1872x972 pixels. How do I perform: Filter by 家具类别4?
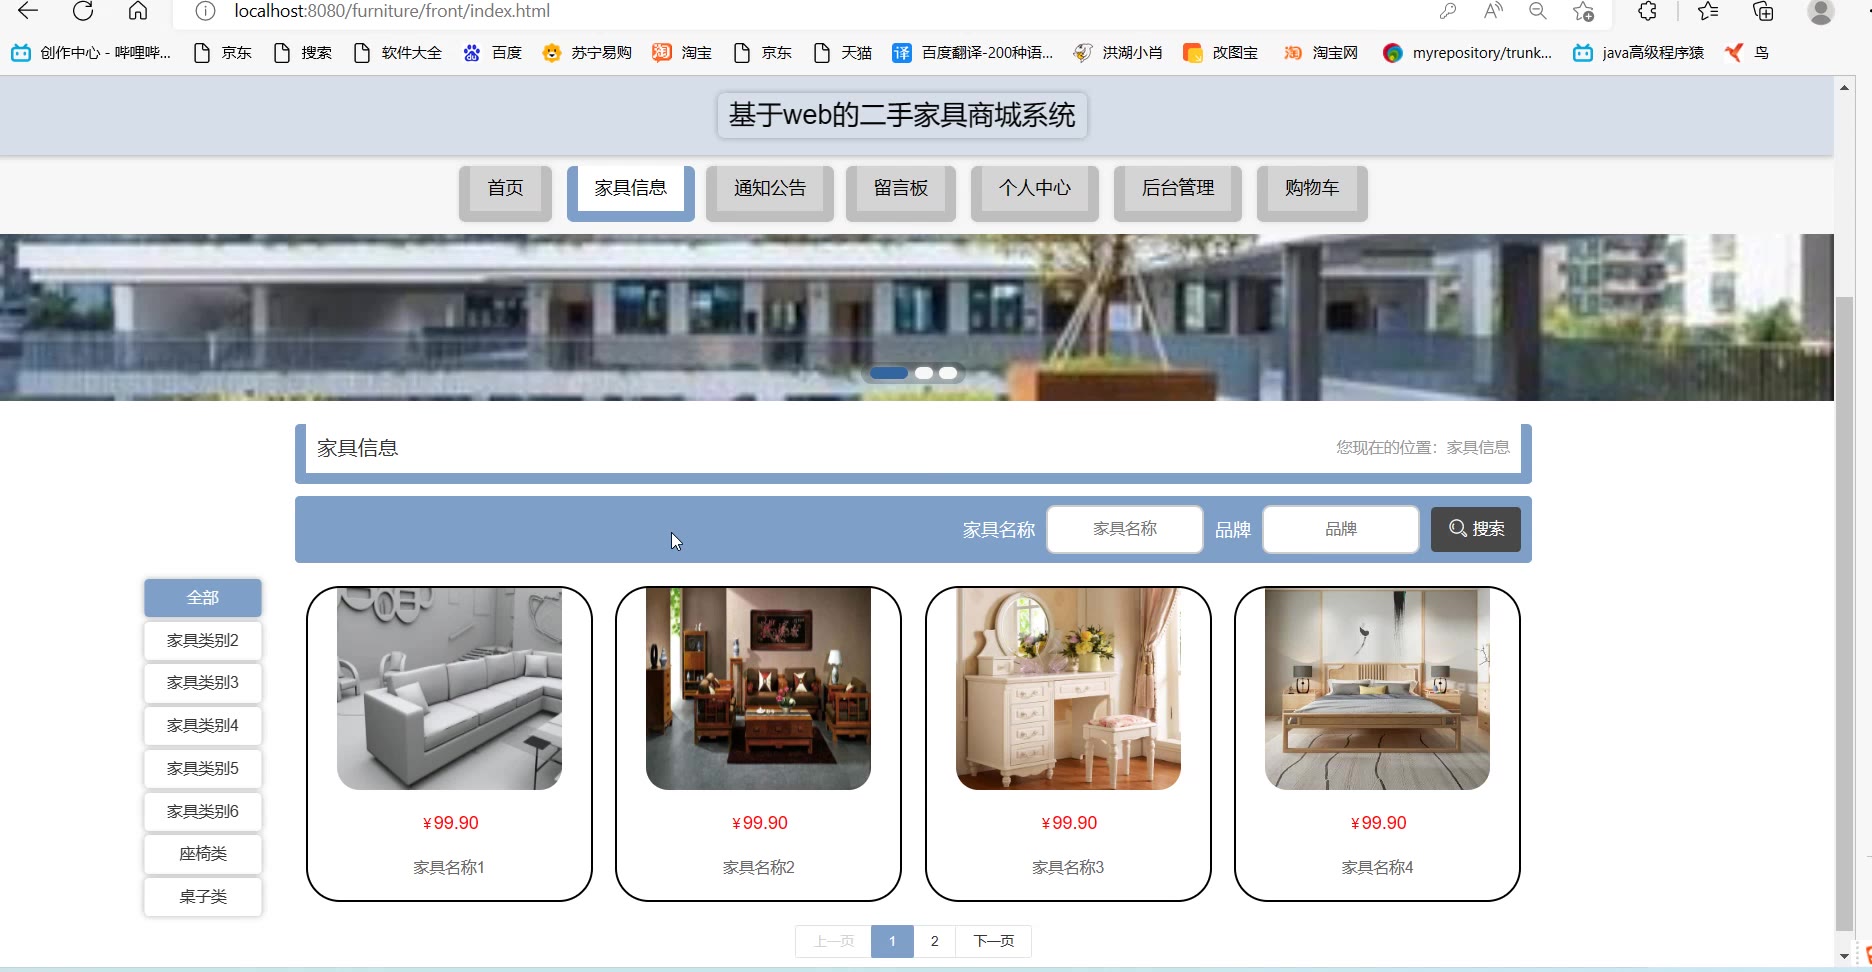[203, 726]
